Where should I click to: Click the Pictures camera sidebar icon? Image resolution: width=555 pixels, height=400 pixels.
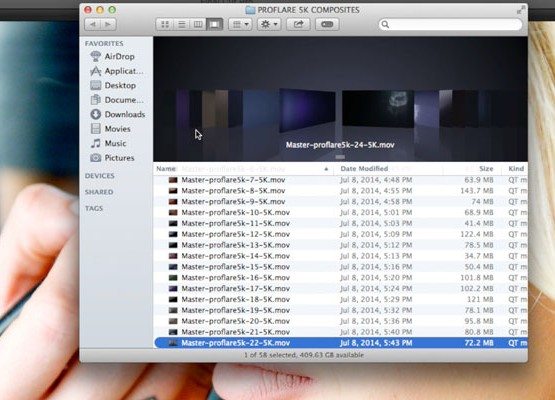pos(96,158)
